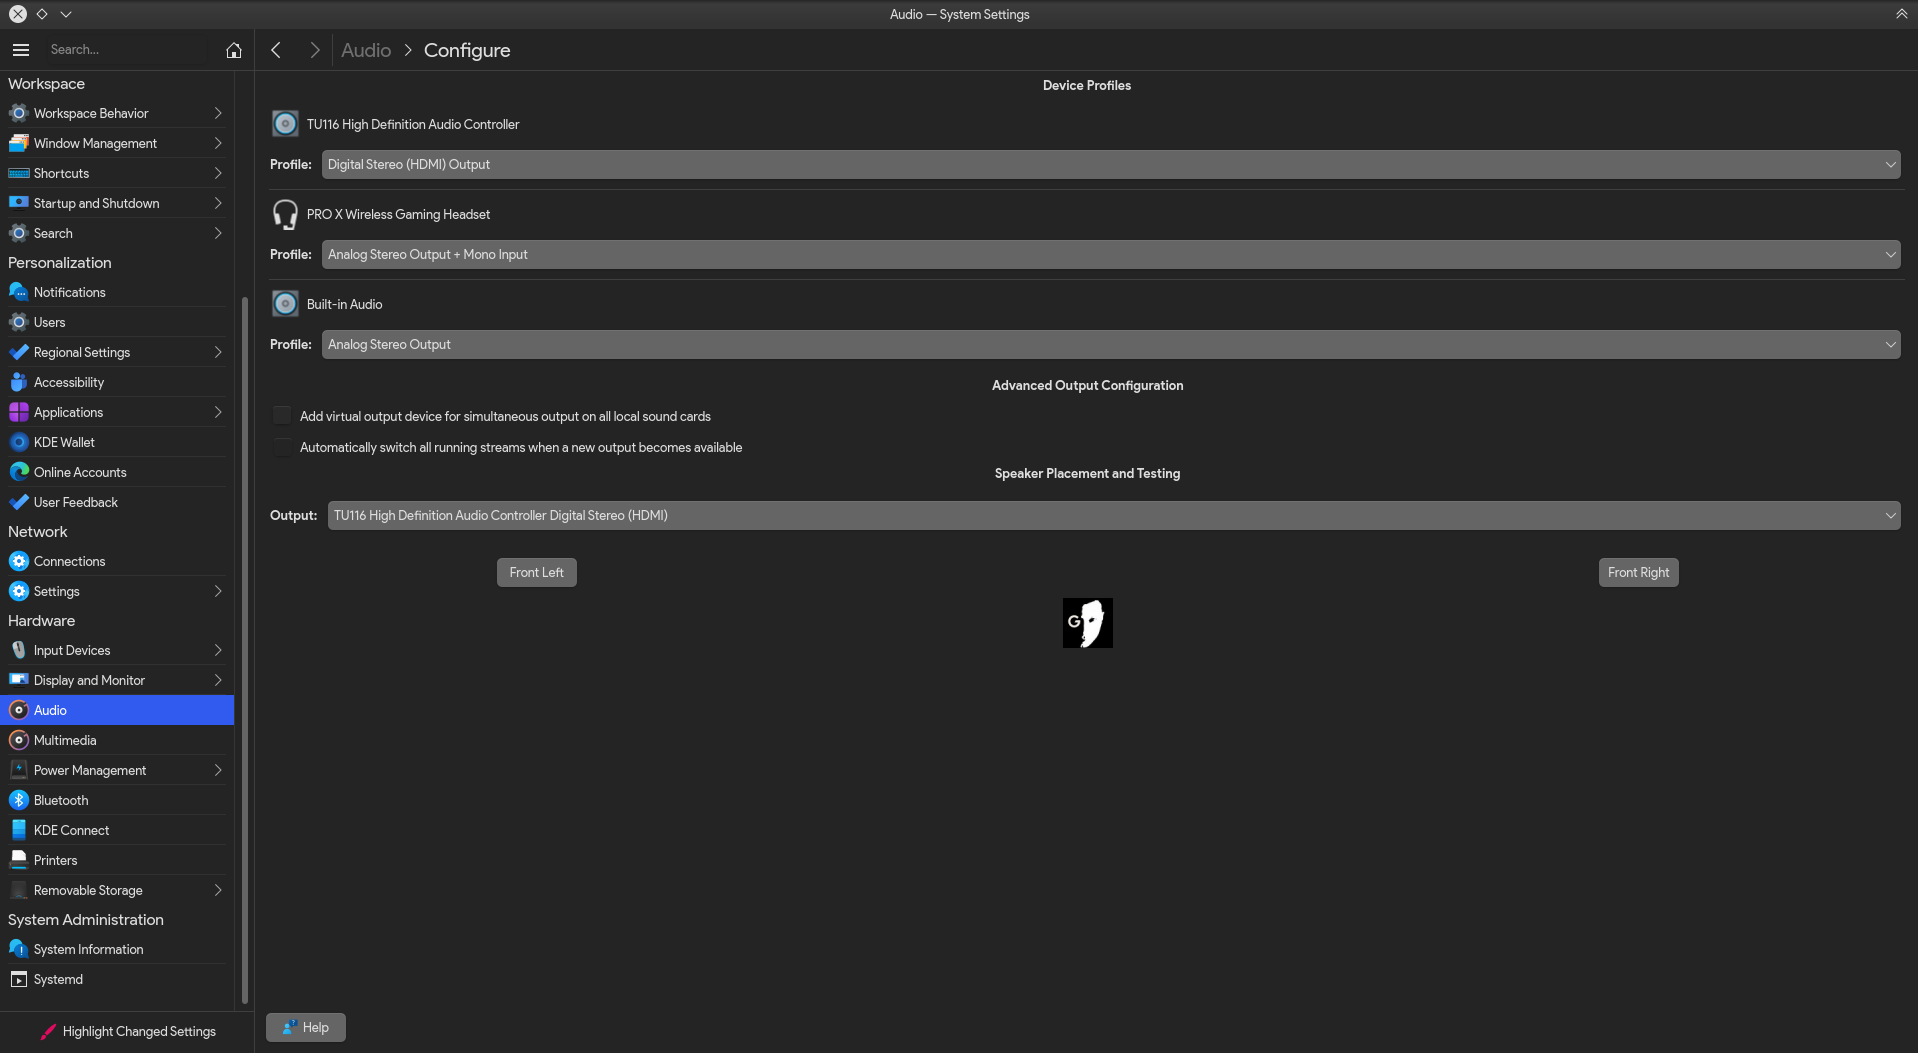Click the pin window diamond icon

42,14
